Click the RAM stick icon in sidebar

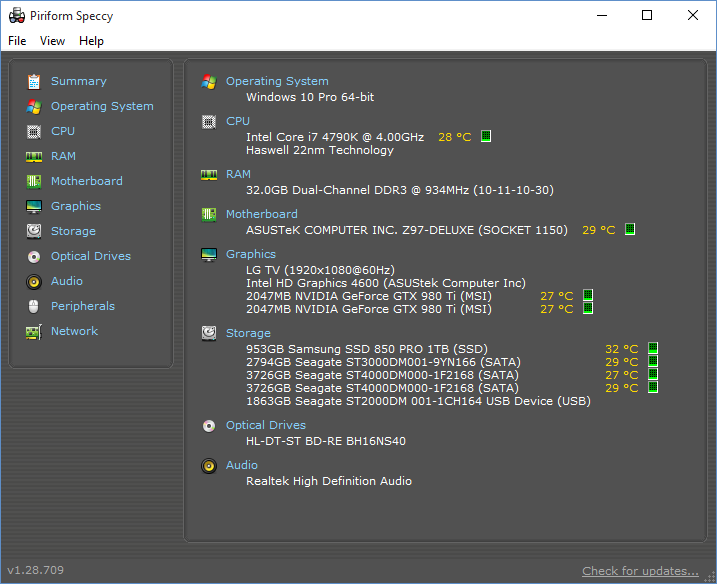click(34, 157)
